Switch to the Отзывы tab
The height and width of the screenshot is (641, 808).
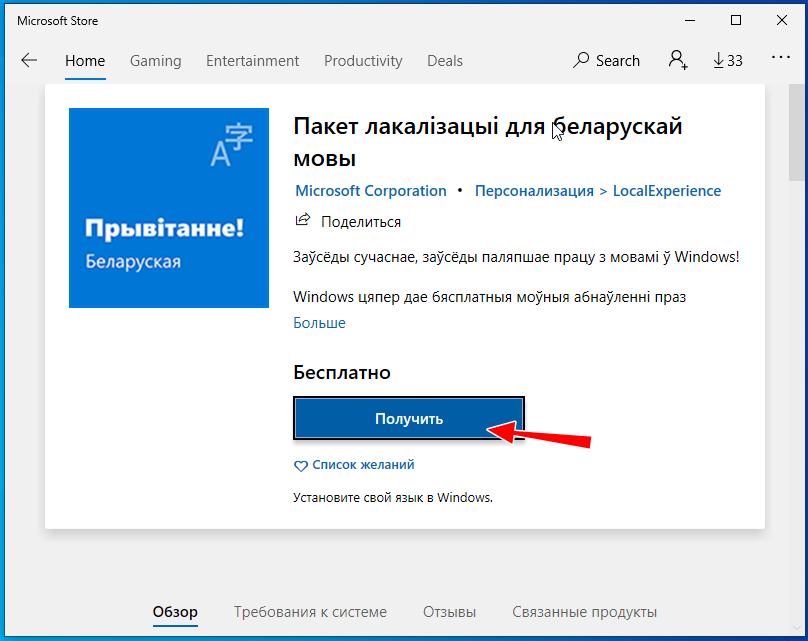(x=449, y=612)
